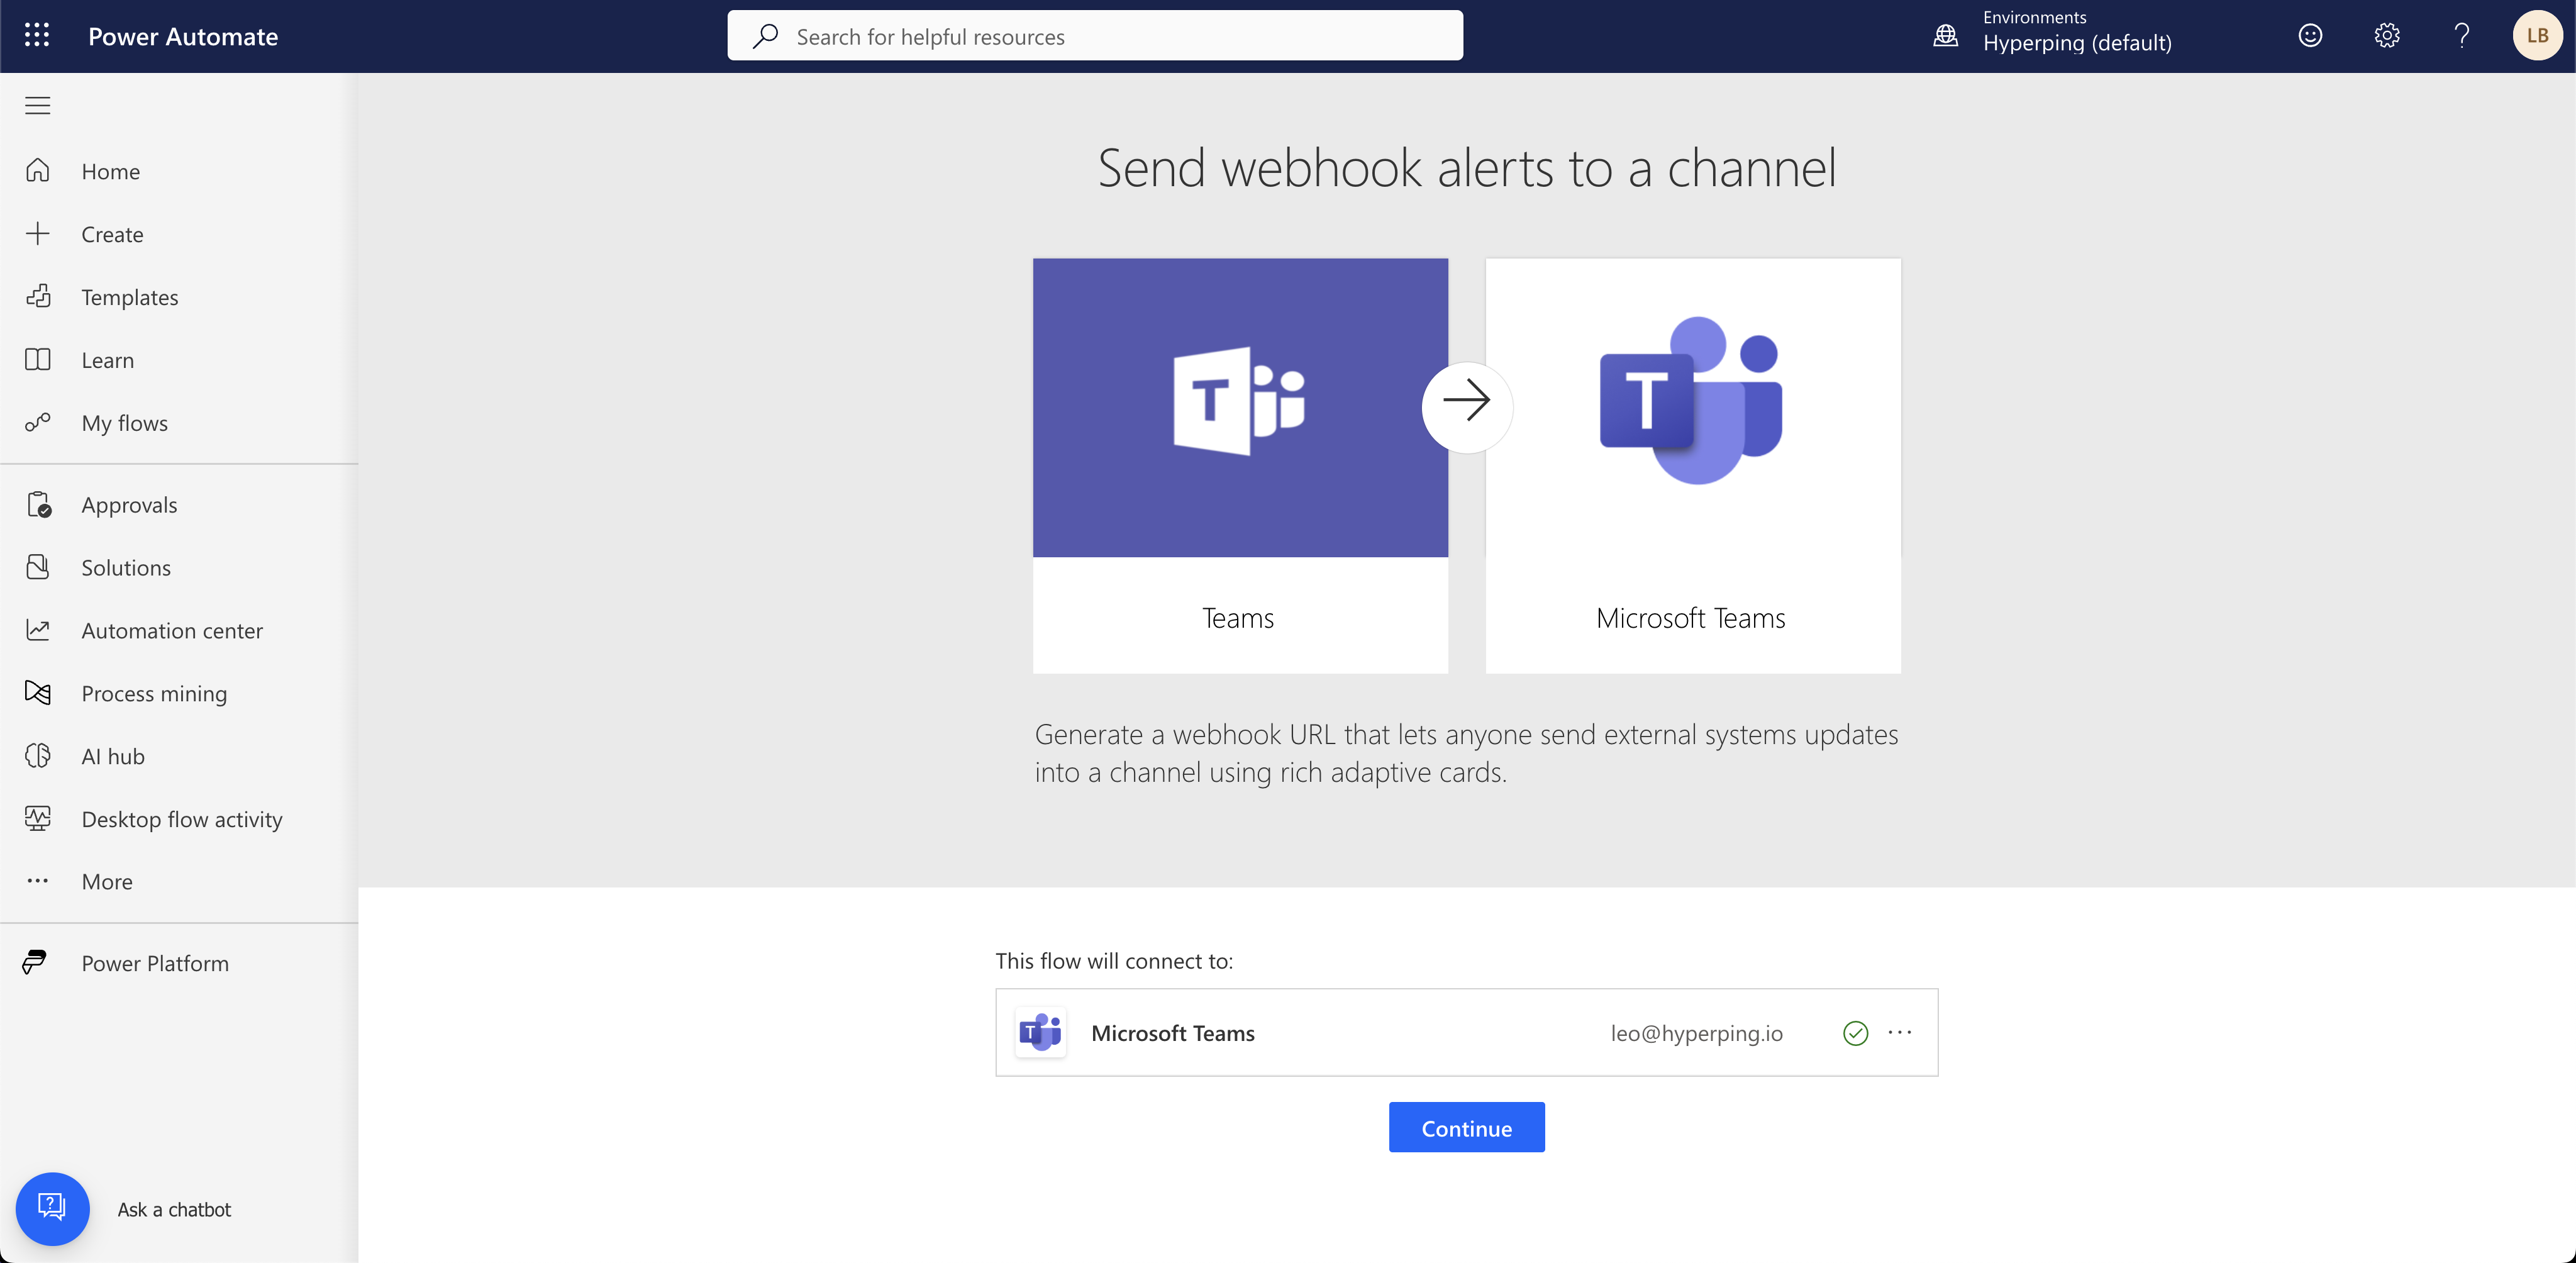Open the LB account profile avatar
Viewport: 2576px width, 1263px height.
click(2536, 36)
